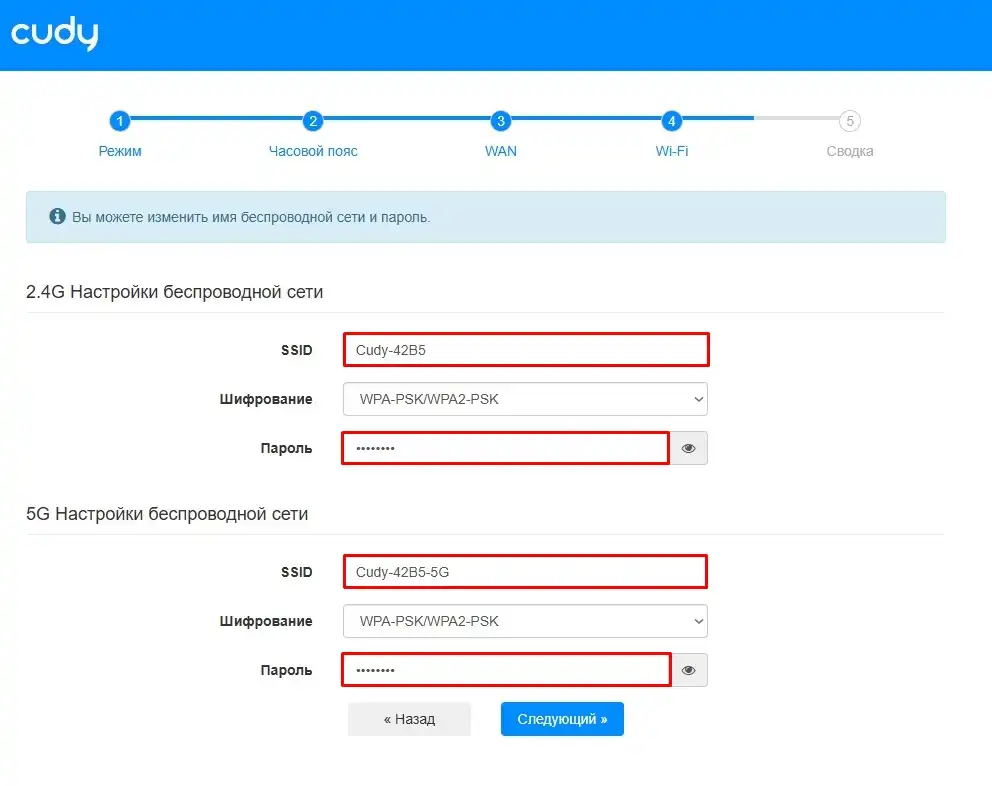Click the step 5 circle above Сводка

850,121
